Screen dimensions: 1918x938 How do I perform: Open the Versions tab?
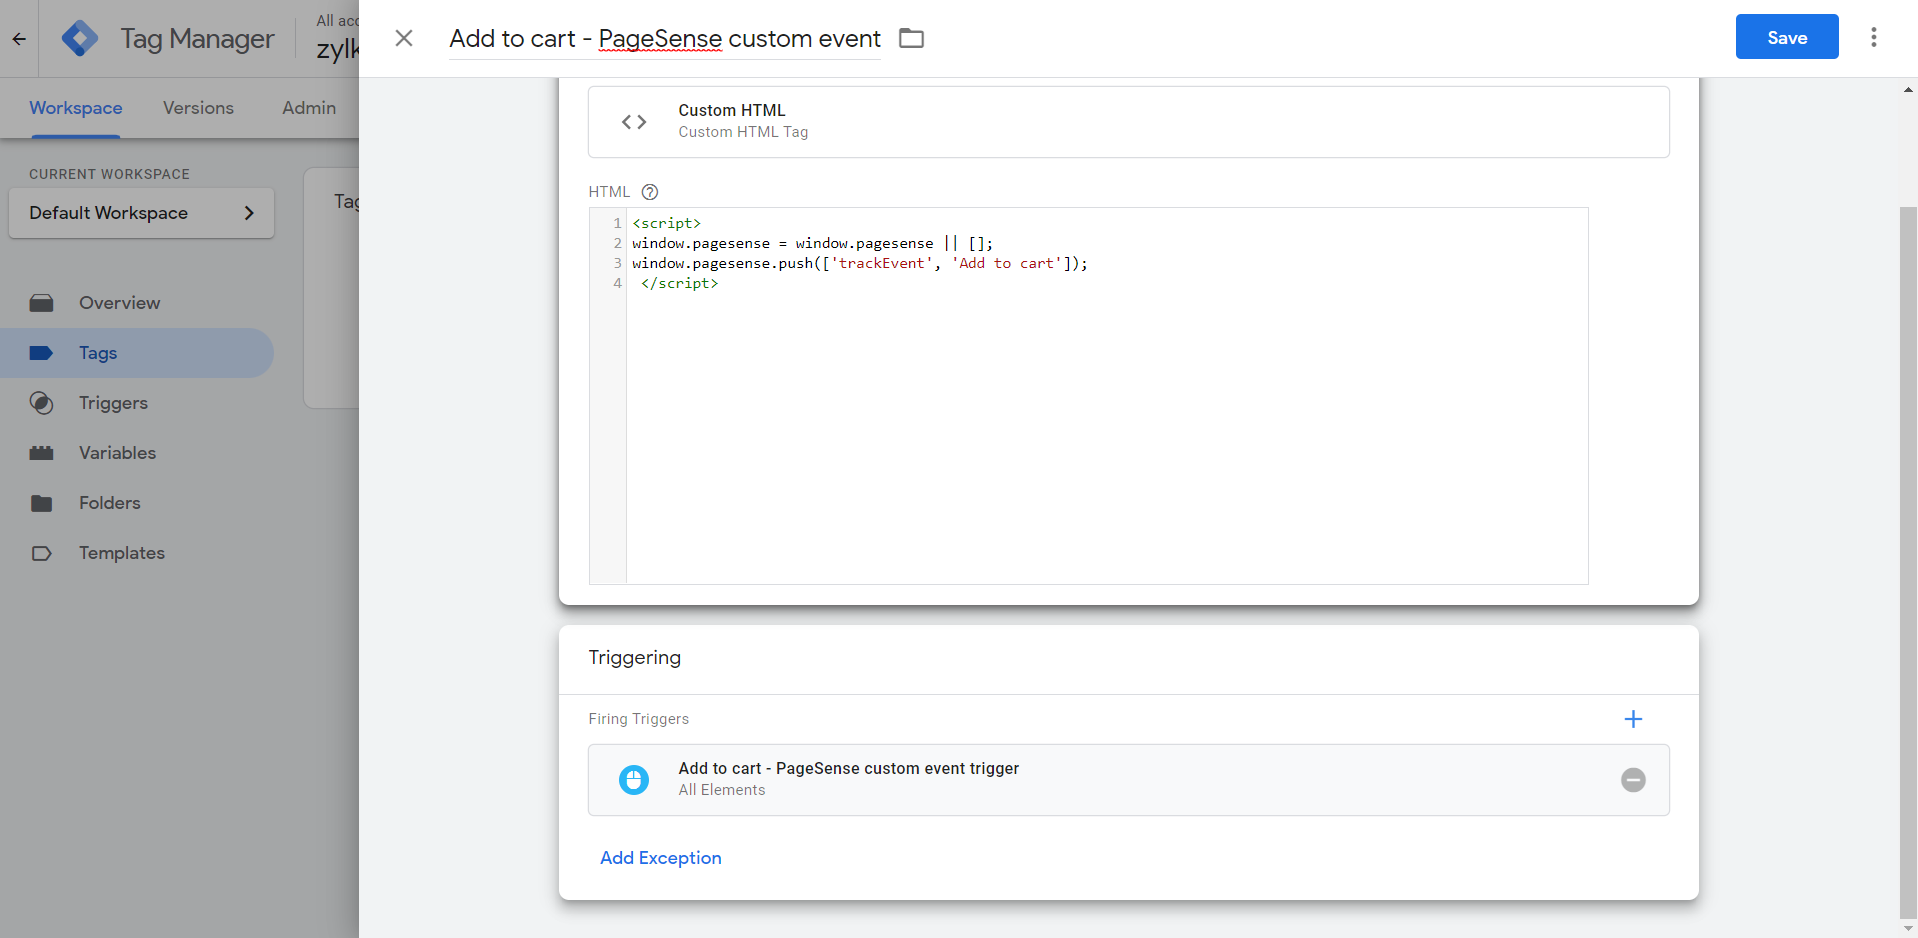(198, 108)
